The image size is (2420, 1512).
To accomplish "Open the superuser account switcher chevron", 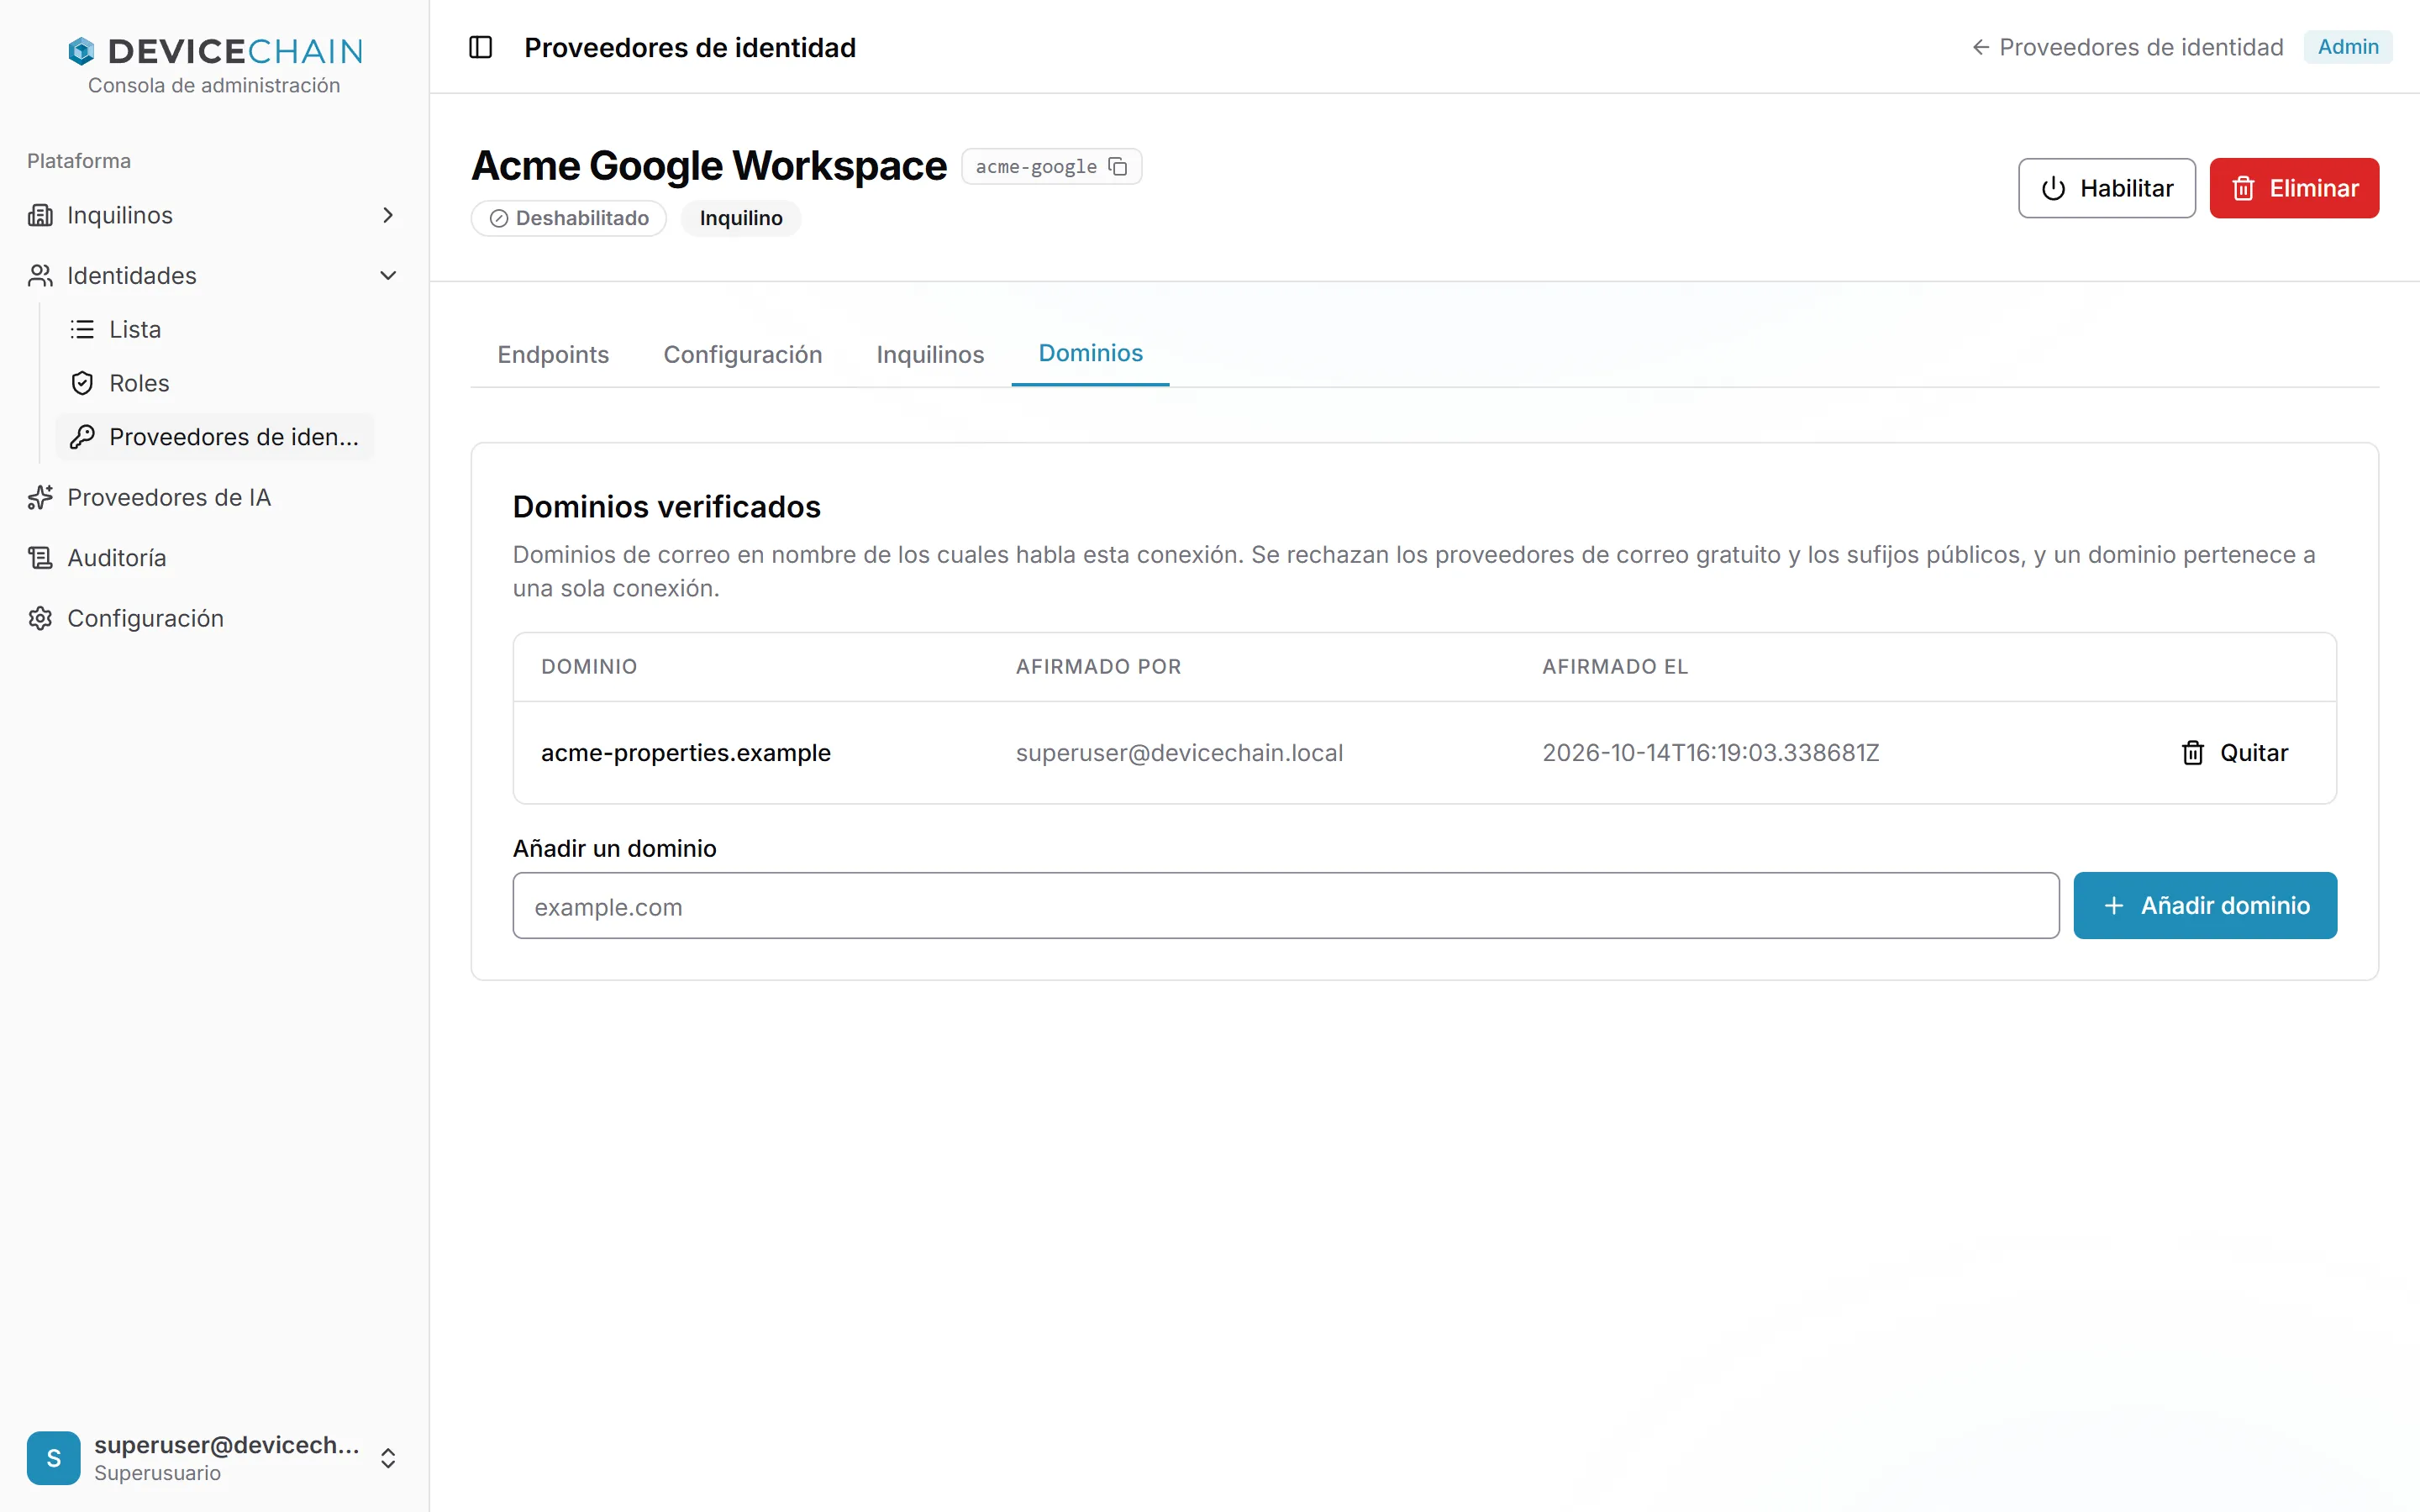I will tap(388, 1458).
